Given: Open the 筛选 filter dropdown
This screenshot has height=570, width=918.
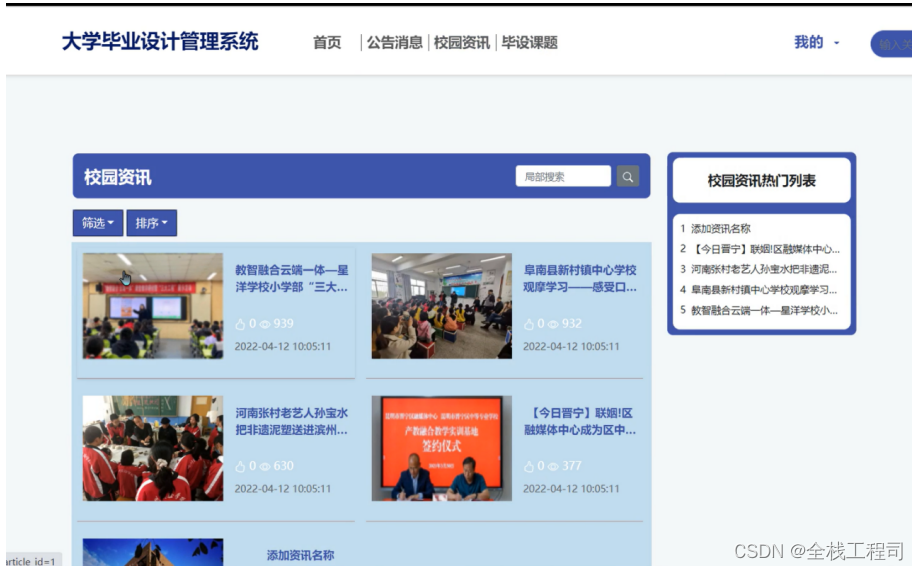Looking at the screenshot, I should [98, 223].
